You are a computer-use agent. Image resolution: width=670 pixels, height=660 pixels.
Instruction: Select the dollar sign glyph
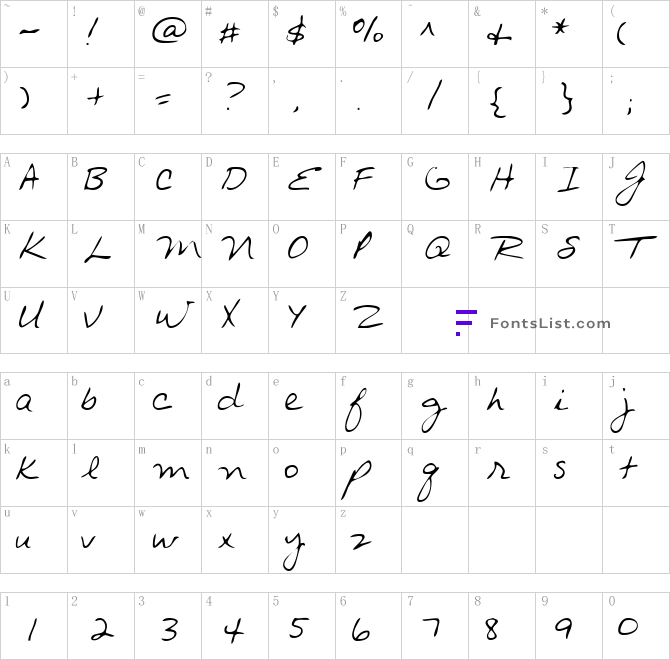pos(297,31)
